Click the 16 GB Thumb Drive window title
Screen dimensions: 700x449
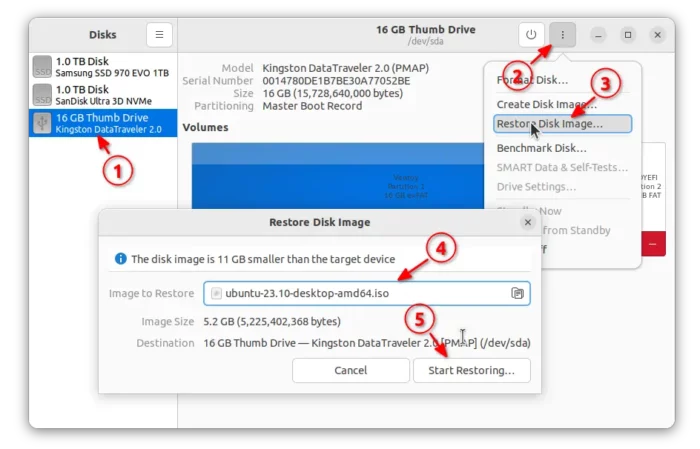425,30
